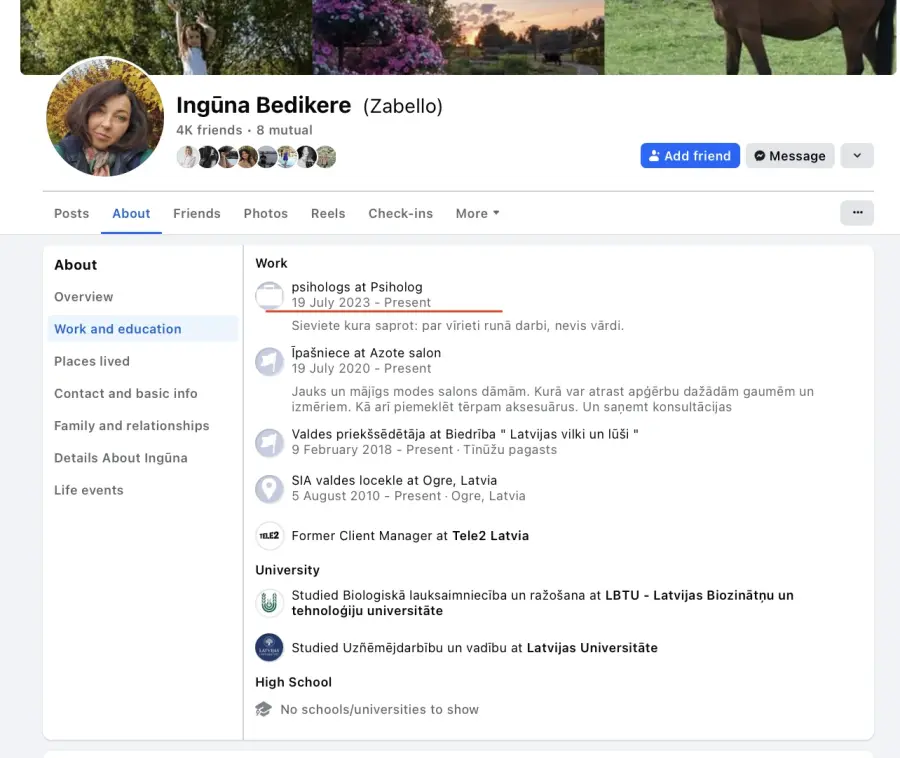Click the Psiholog workplace icon
900x758 pixels.
pyautogui.click(x=269, y=295)
